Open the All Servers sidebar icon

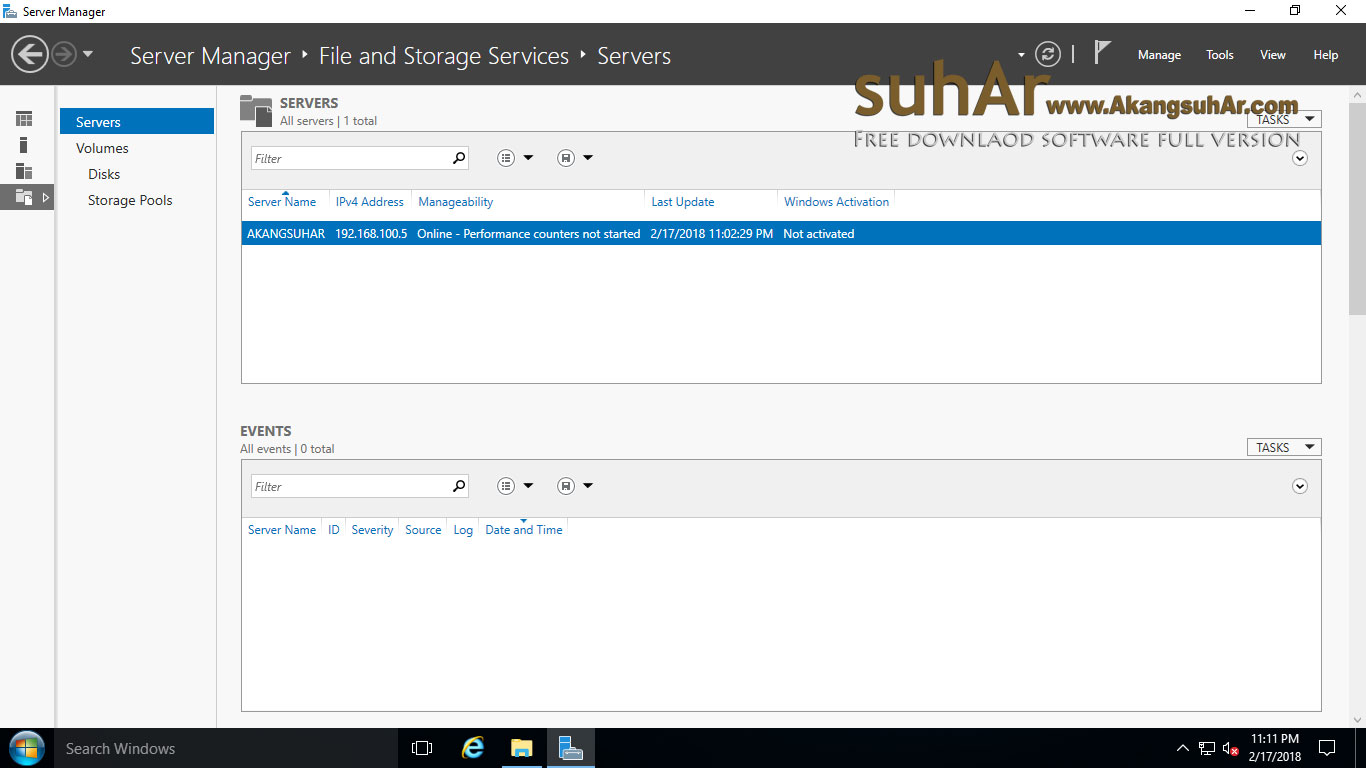pos(24,171)
